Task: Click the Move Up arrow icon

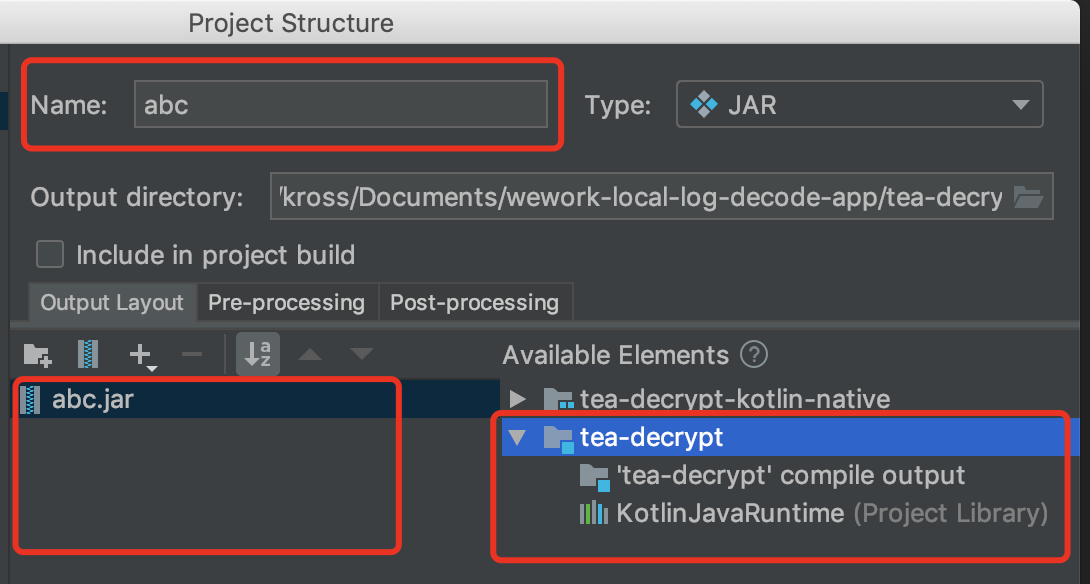Action: coord(310,354)
